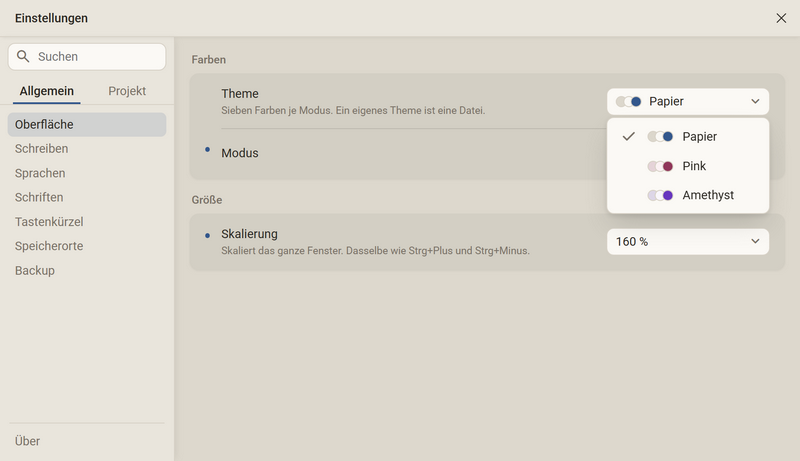The height and width of the screenshot is (461, 800).
Task: Click the Pink theme color swatch icon
Action: (660, 166)
